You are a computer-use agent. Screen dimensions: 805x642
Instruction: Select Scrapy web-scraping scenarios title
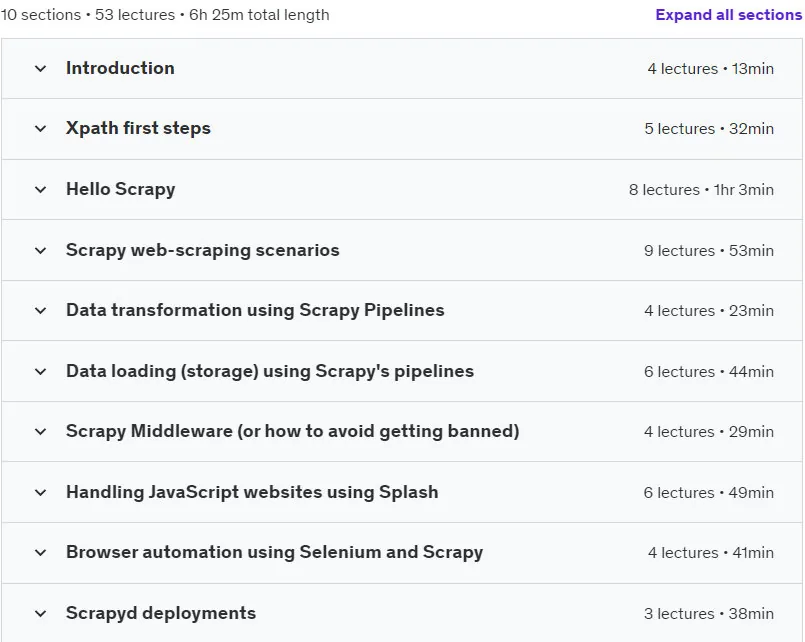203,250
